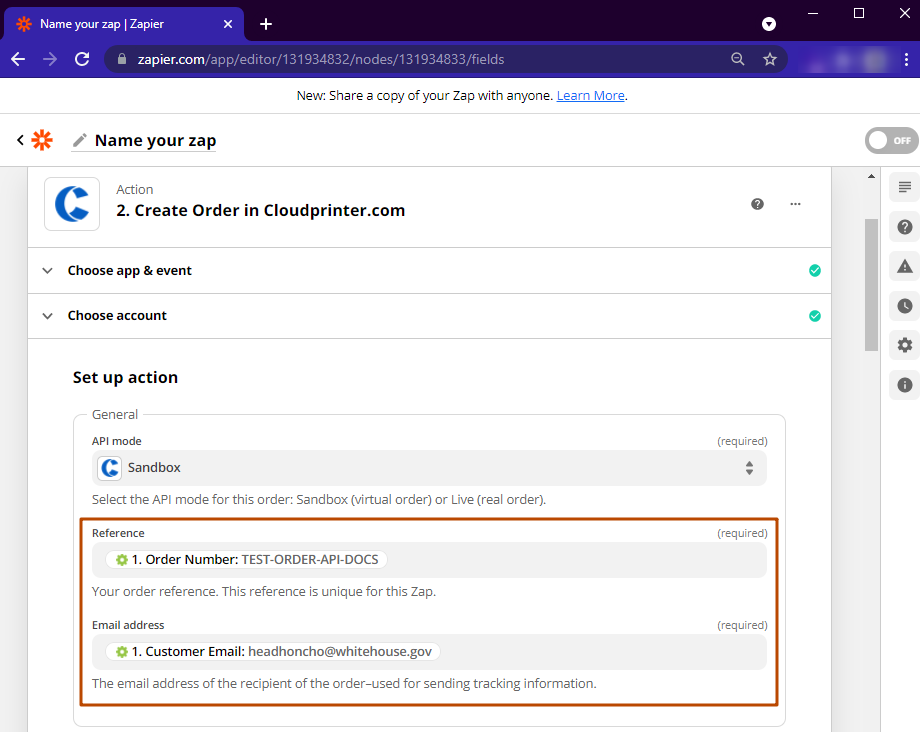Click the editor scroll-up arrow

coord(871,176)
